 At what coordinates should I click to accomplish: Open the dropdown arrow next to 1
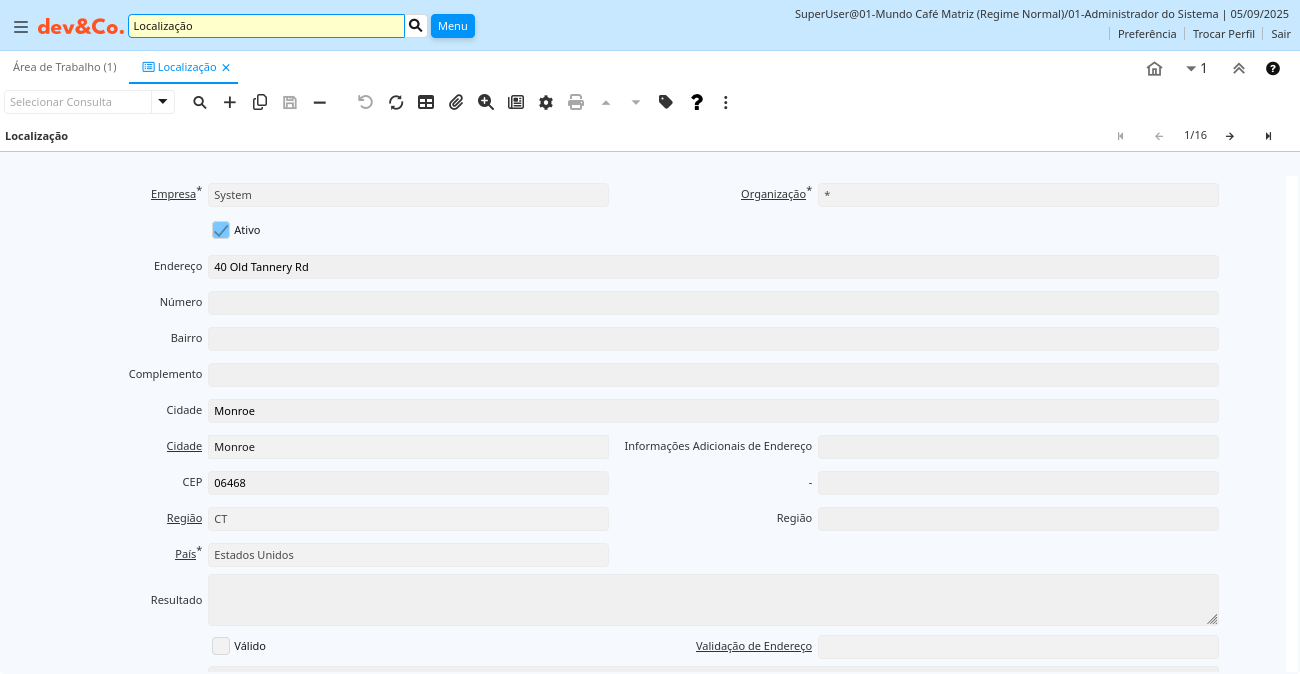[1191, 68]
